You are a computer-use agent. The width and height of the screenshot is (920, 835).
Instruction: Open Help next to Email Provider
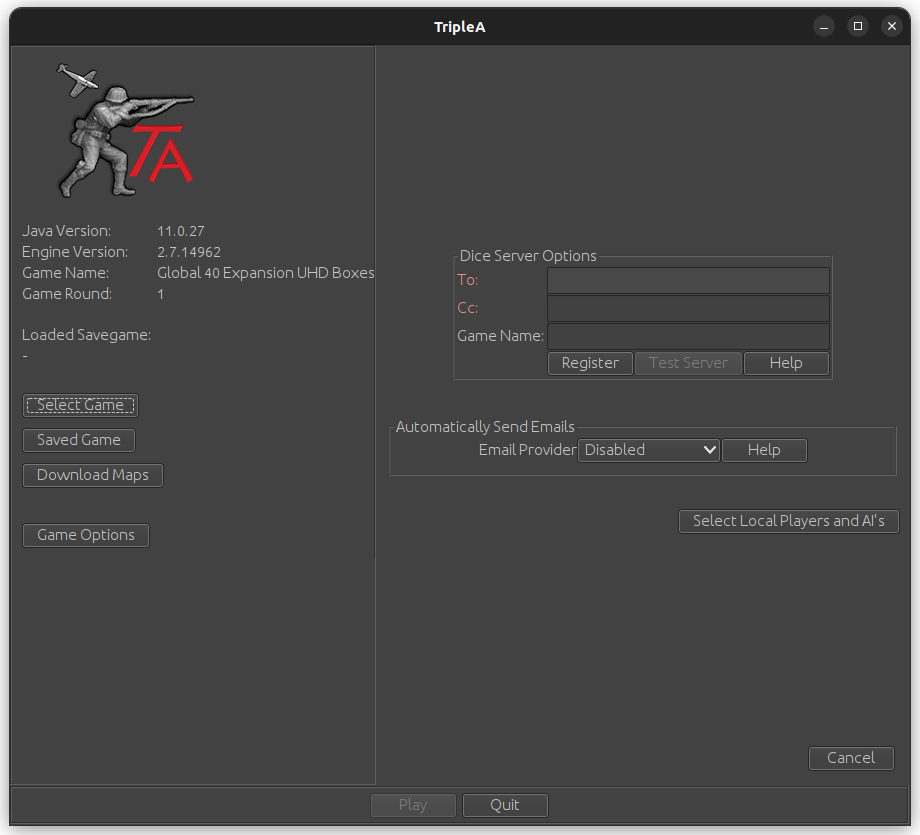click(x=764, y=450)
